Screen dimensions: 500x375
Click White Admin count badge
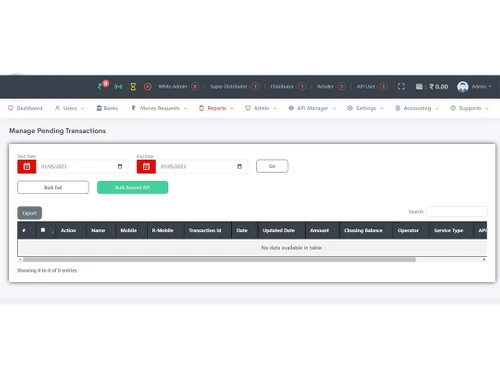[x=195, y=87]
